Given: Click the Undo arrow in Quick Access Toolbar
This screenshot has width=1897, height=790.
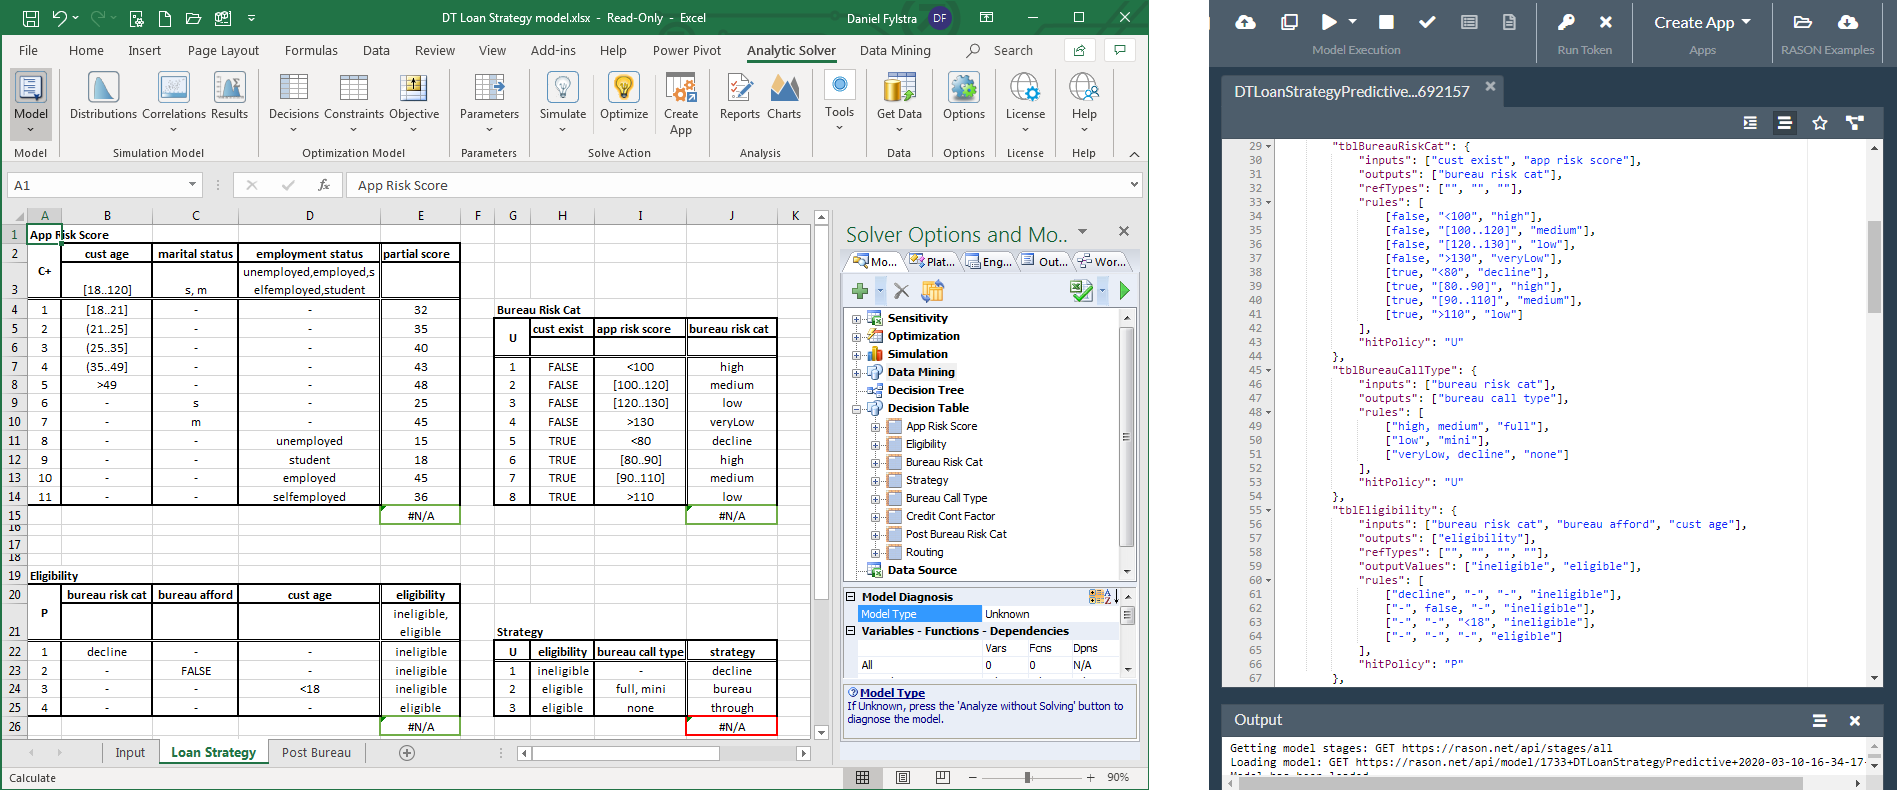Looking at the screenshot, I should pyautogui.click(x=59, y=18).
